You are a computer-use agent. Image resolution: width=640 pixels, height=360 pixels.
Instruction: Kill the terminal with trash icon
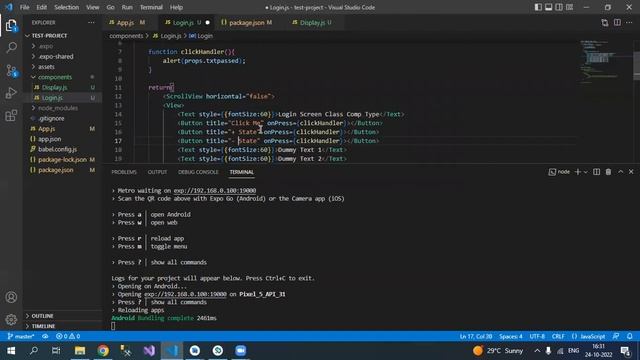click(608, 172)
